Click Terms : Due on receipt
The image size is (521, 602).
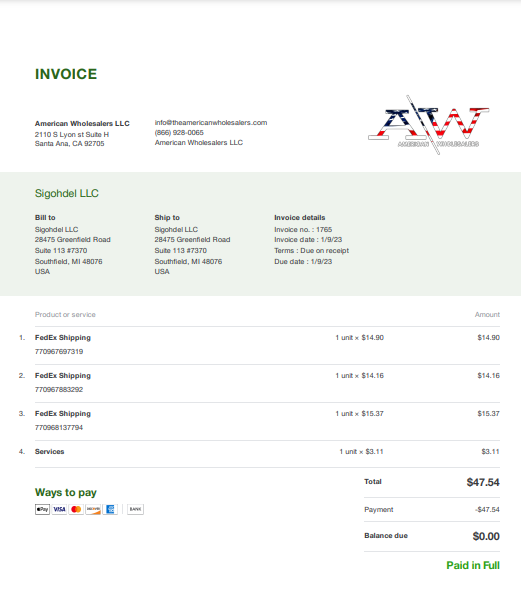[311, 251]
